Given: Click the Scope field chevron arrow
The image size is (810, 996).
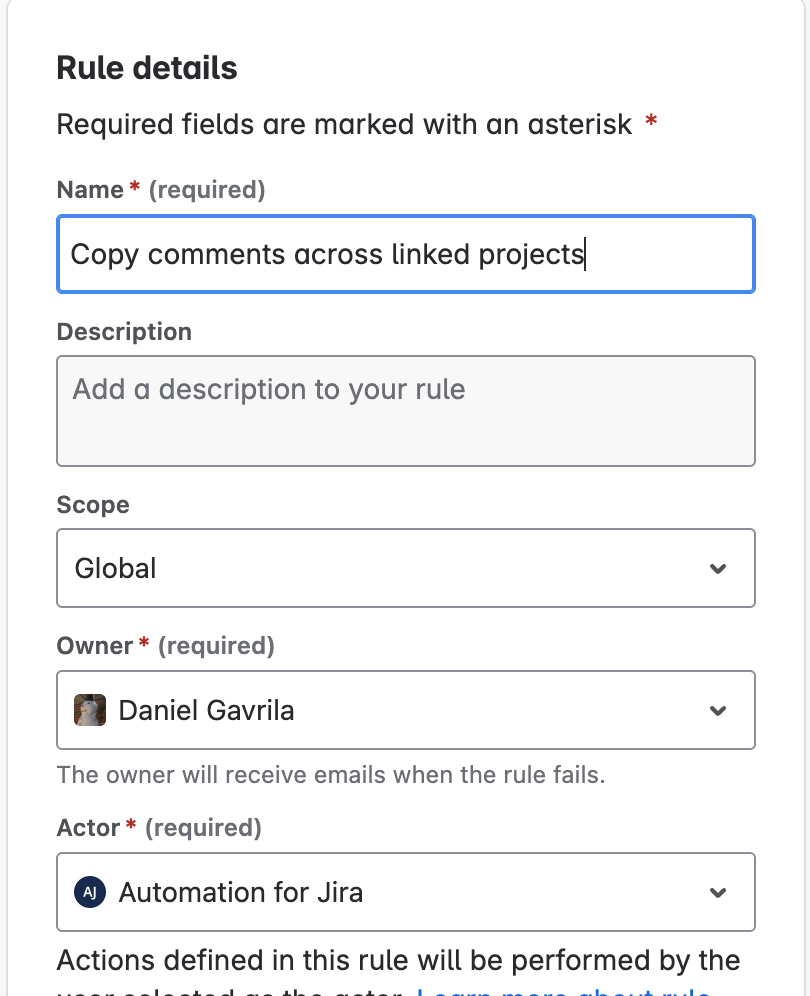Looking at the screenshot, I should point(717,569).
